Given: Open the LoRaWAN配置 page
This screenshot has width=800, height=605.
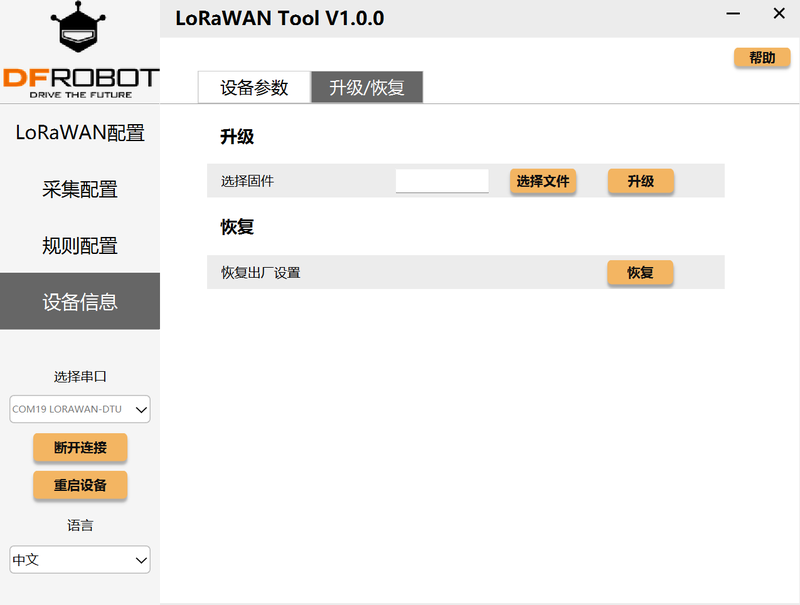Looking at the screenshot, I should [x=80, y=133].
